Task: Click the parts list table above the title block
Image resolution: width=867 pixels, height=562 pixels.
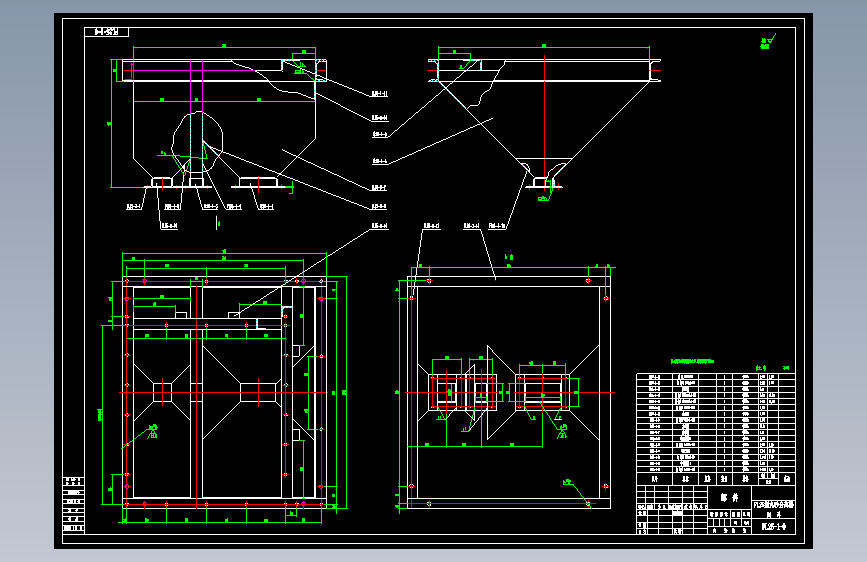Action: (715, 429)
